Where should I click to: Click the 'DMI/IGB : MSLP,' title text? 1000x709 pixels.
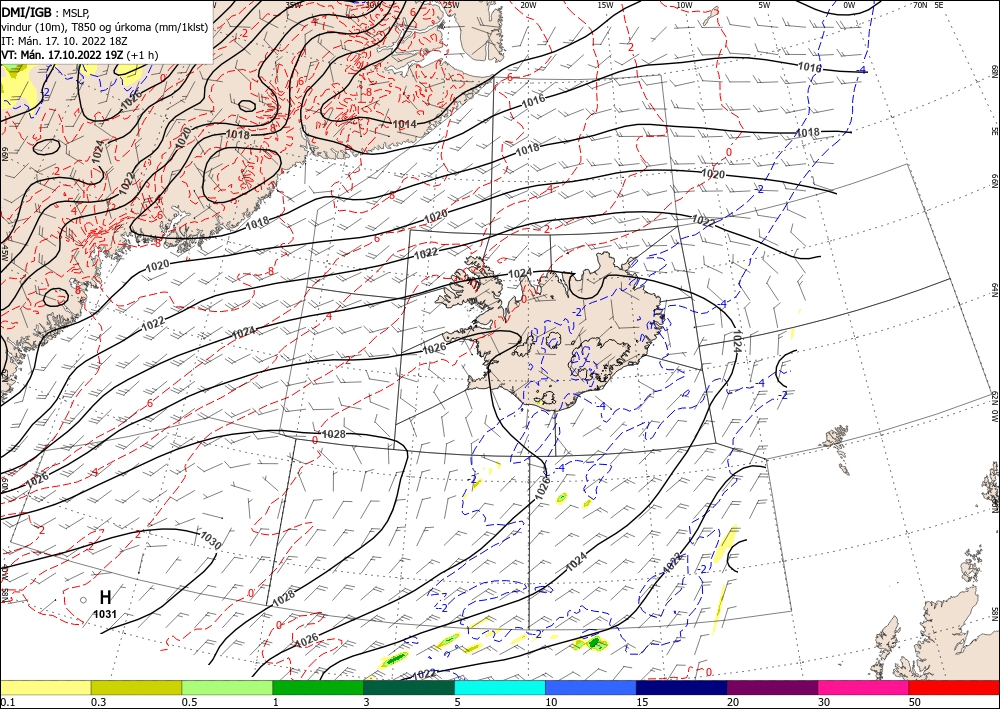coord(46,11)
